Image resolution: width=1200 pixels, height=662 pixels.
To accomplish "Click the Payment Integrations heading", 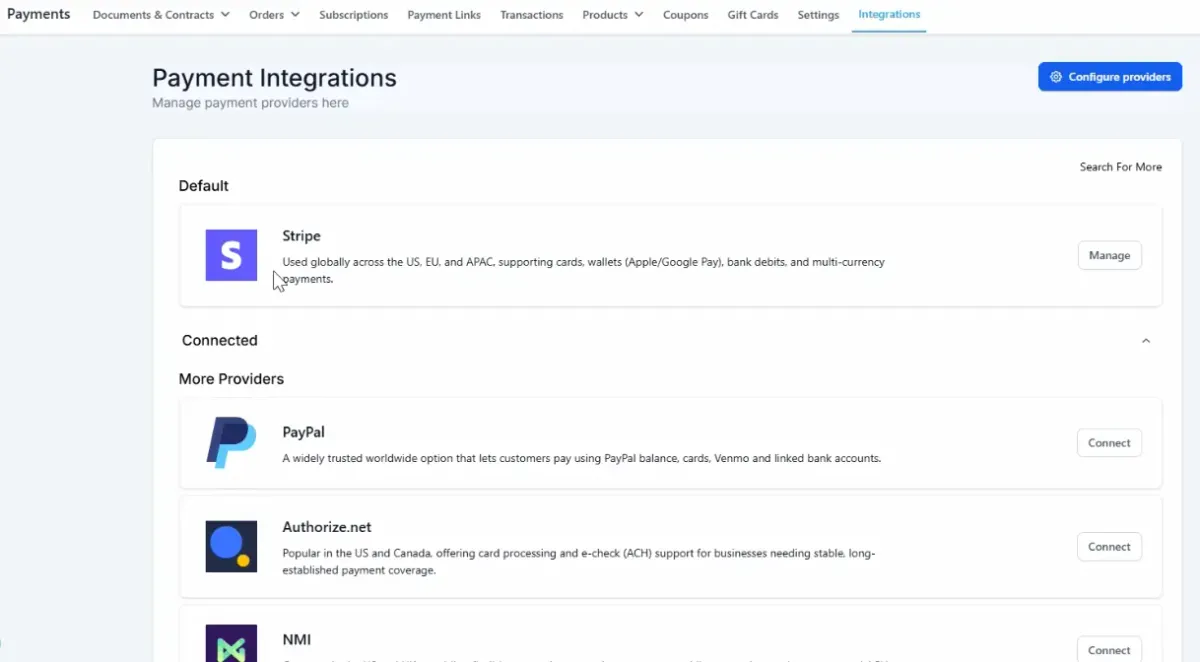I will pos(274,78).
